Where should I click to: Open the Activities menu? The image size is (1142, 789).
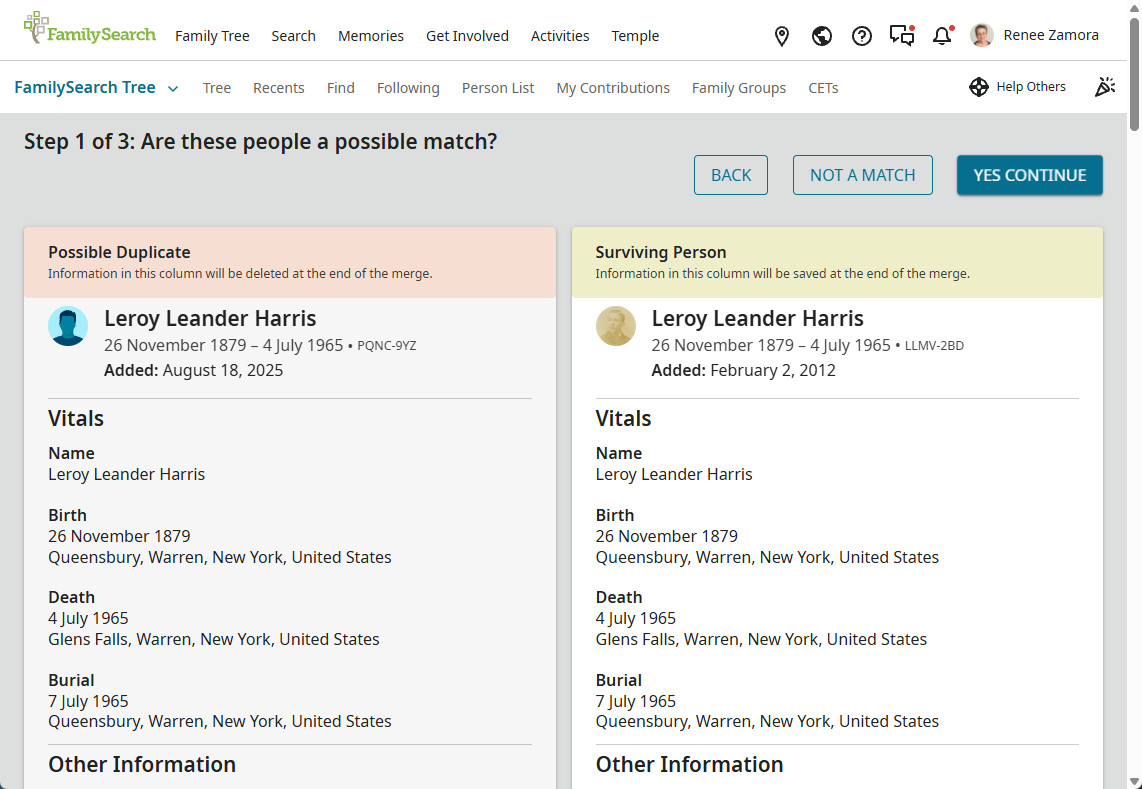pyautogui.click(x=560, y=36)
